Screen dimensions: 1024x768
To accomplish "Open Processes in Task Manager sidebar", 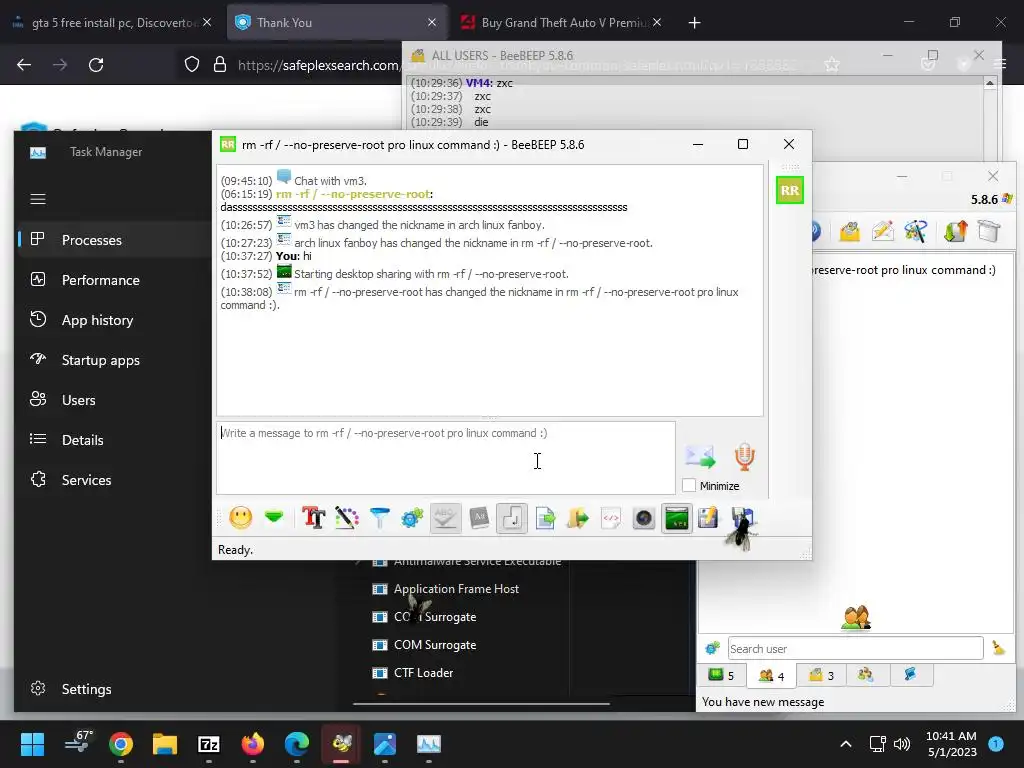I will (115, 240).
